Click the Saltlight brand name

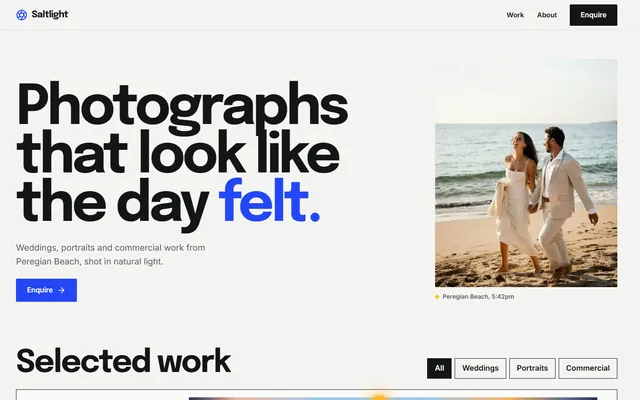[50, 14]
